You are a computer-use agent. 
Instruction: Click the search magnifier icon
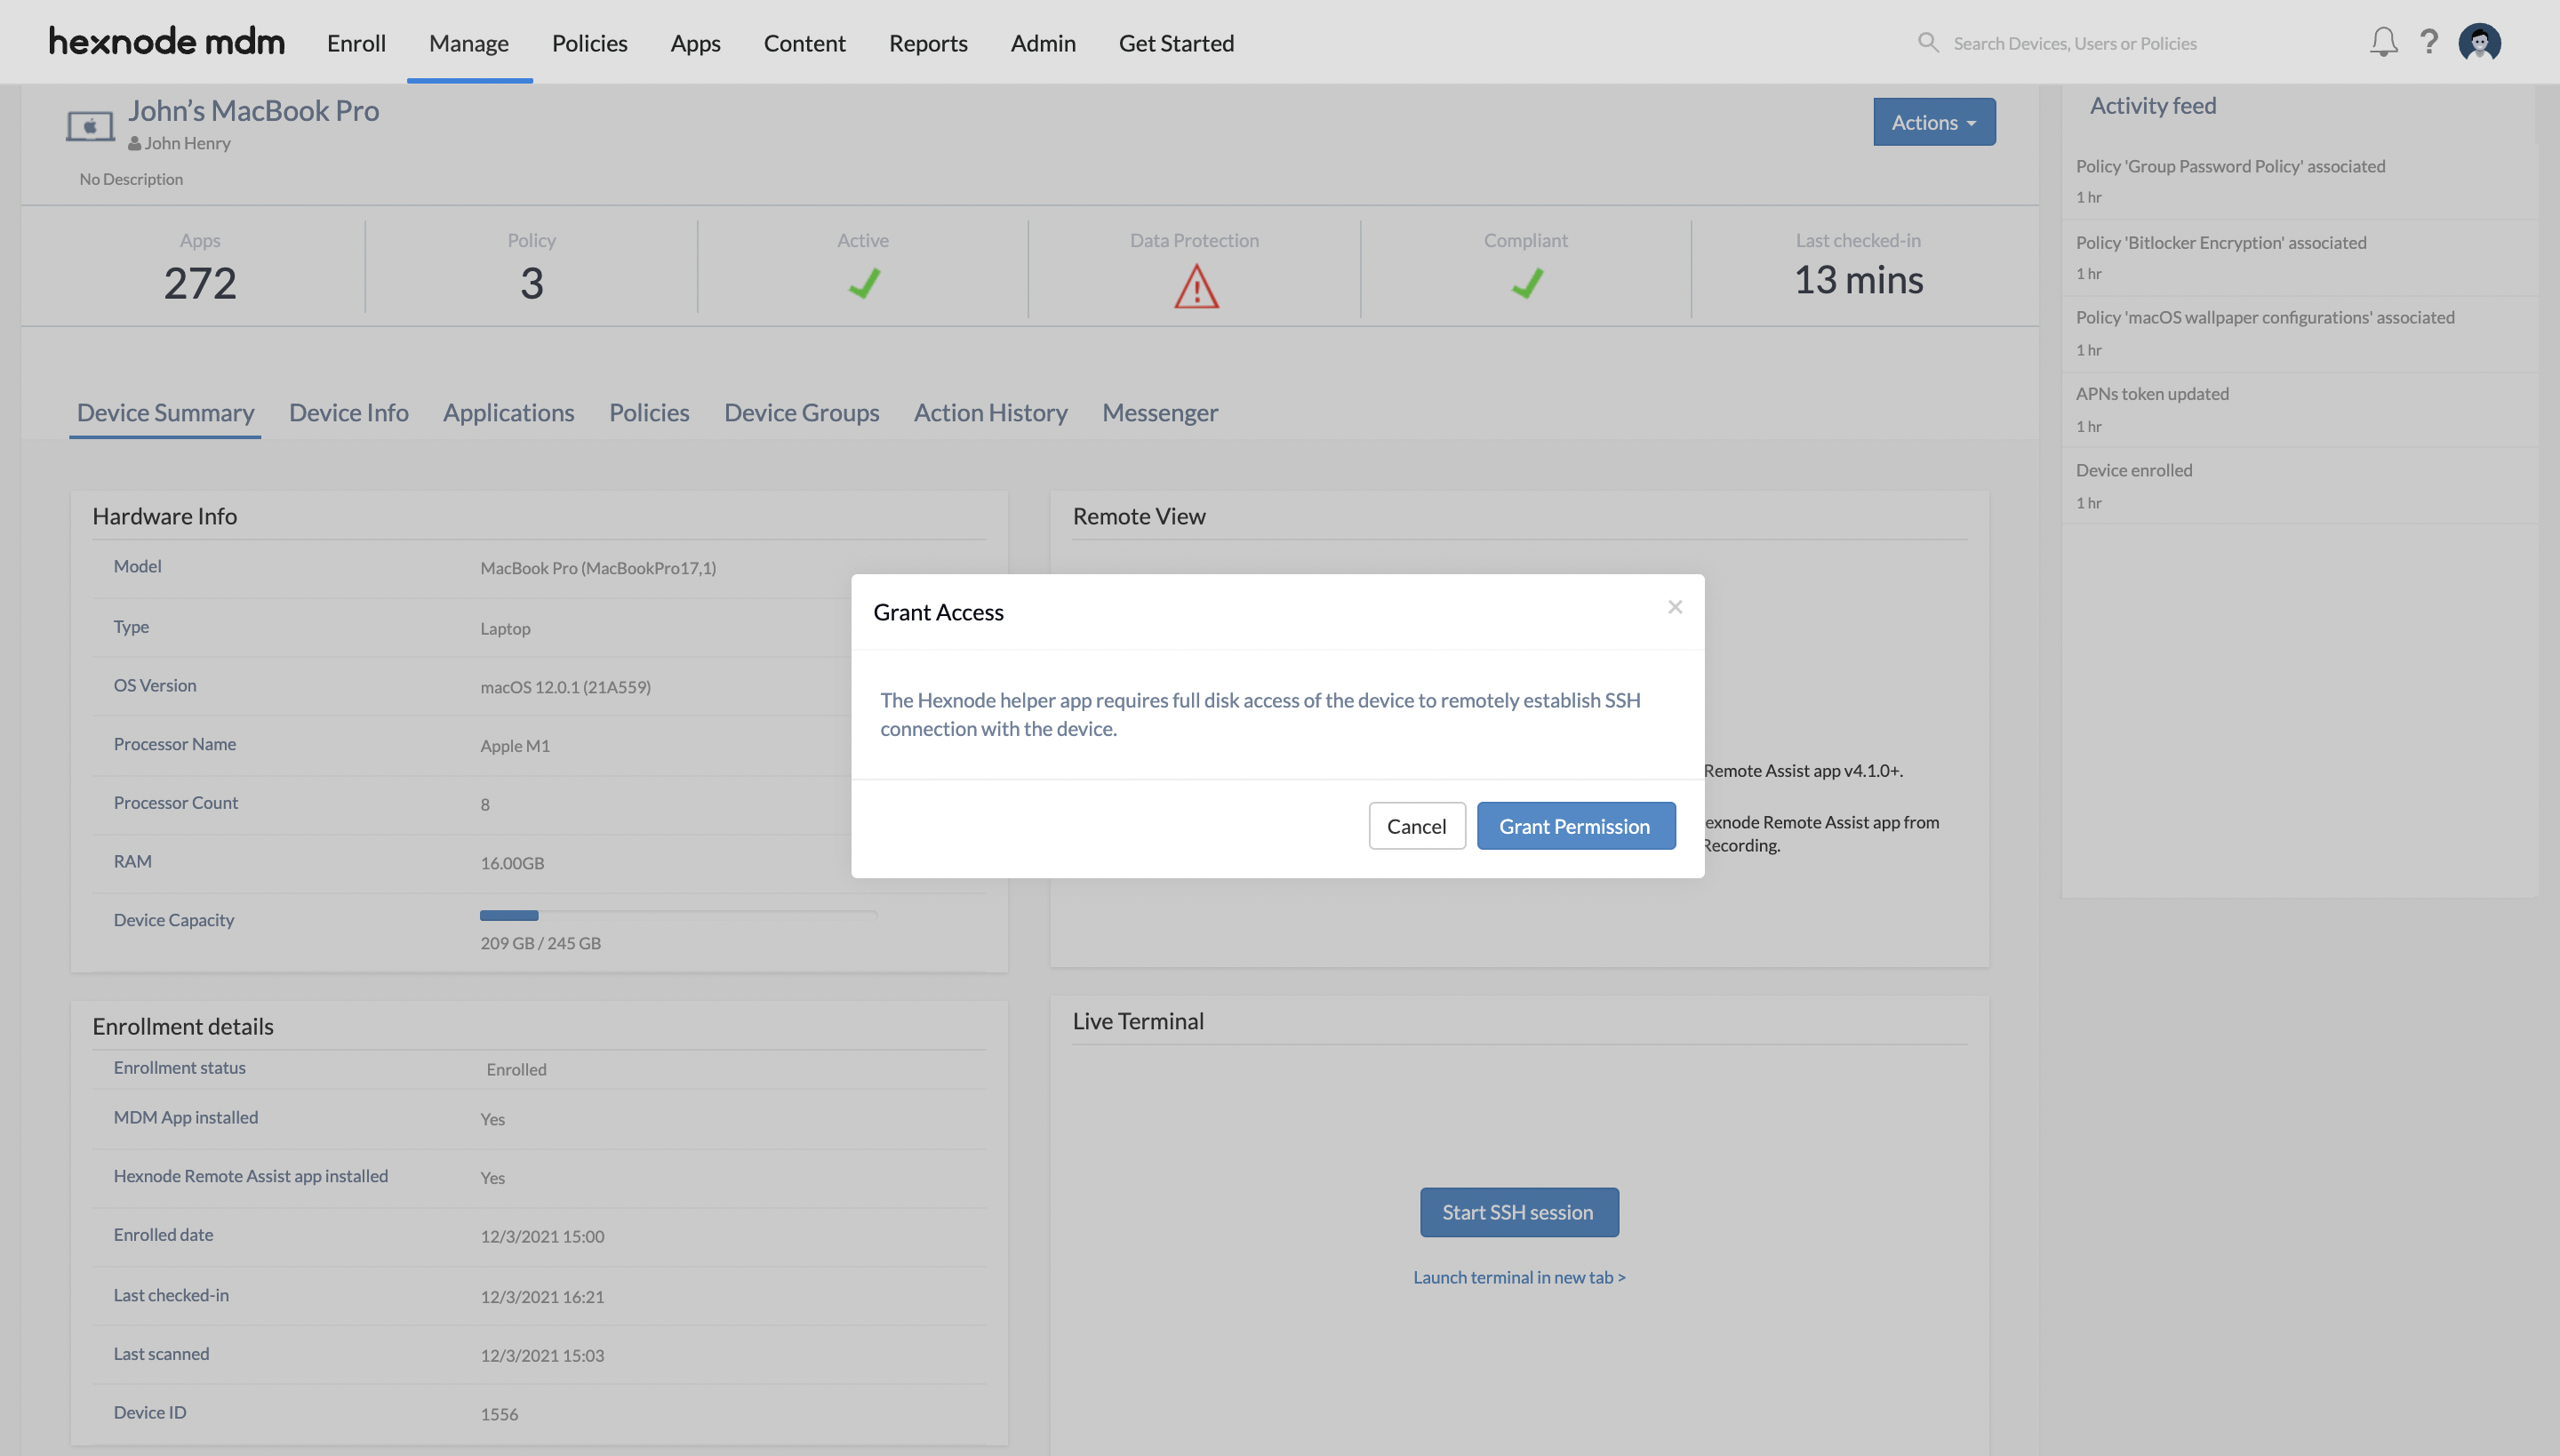point(1928,42)
